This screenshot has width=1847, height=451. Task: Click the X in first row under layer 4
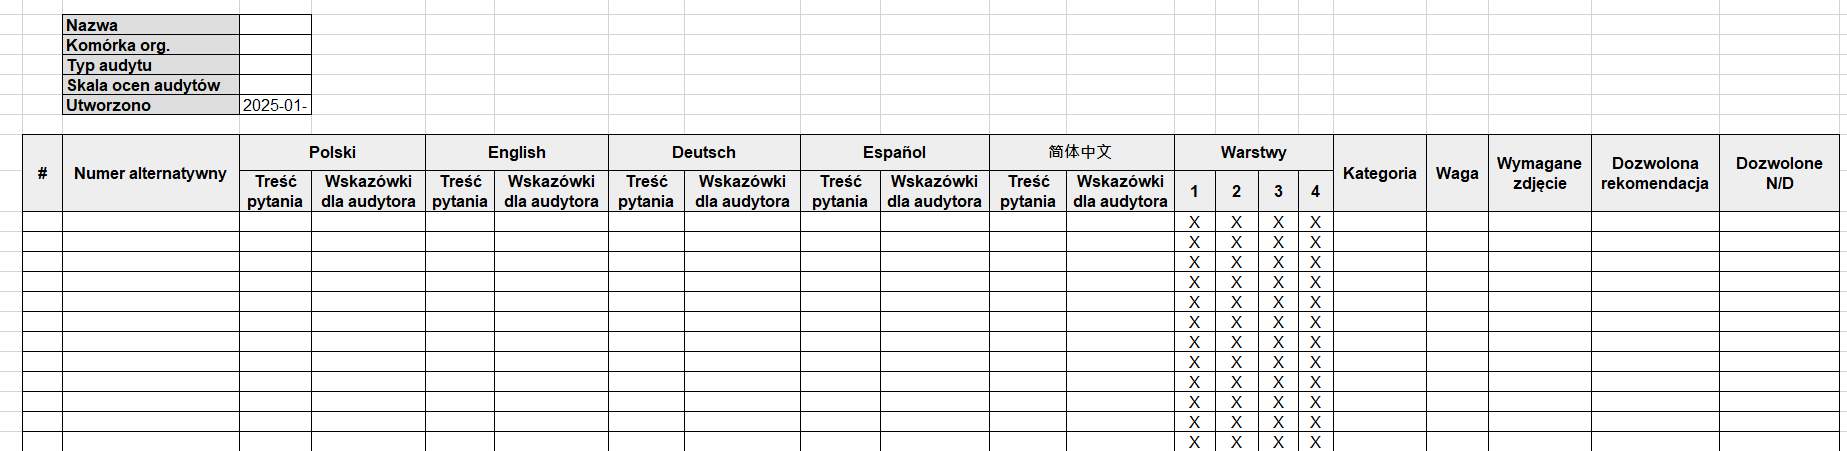pos(1315,222)
